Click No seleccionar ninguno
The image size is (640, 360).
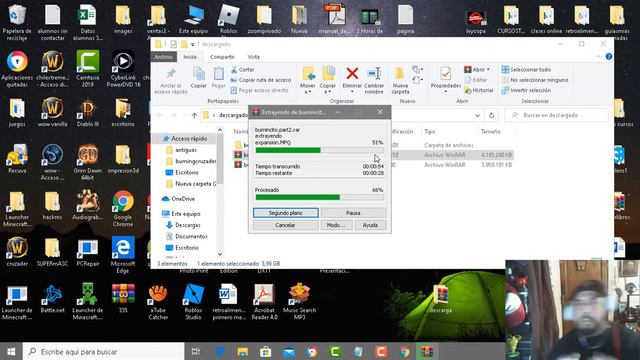click(x=535, y=80)
